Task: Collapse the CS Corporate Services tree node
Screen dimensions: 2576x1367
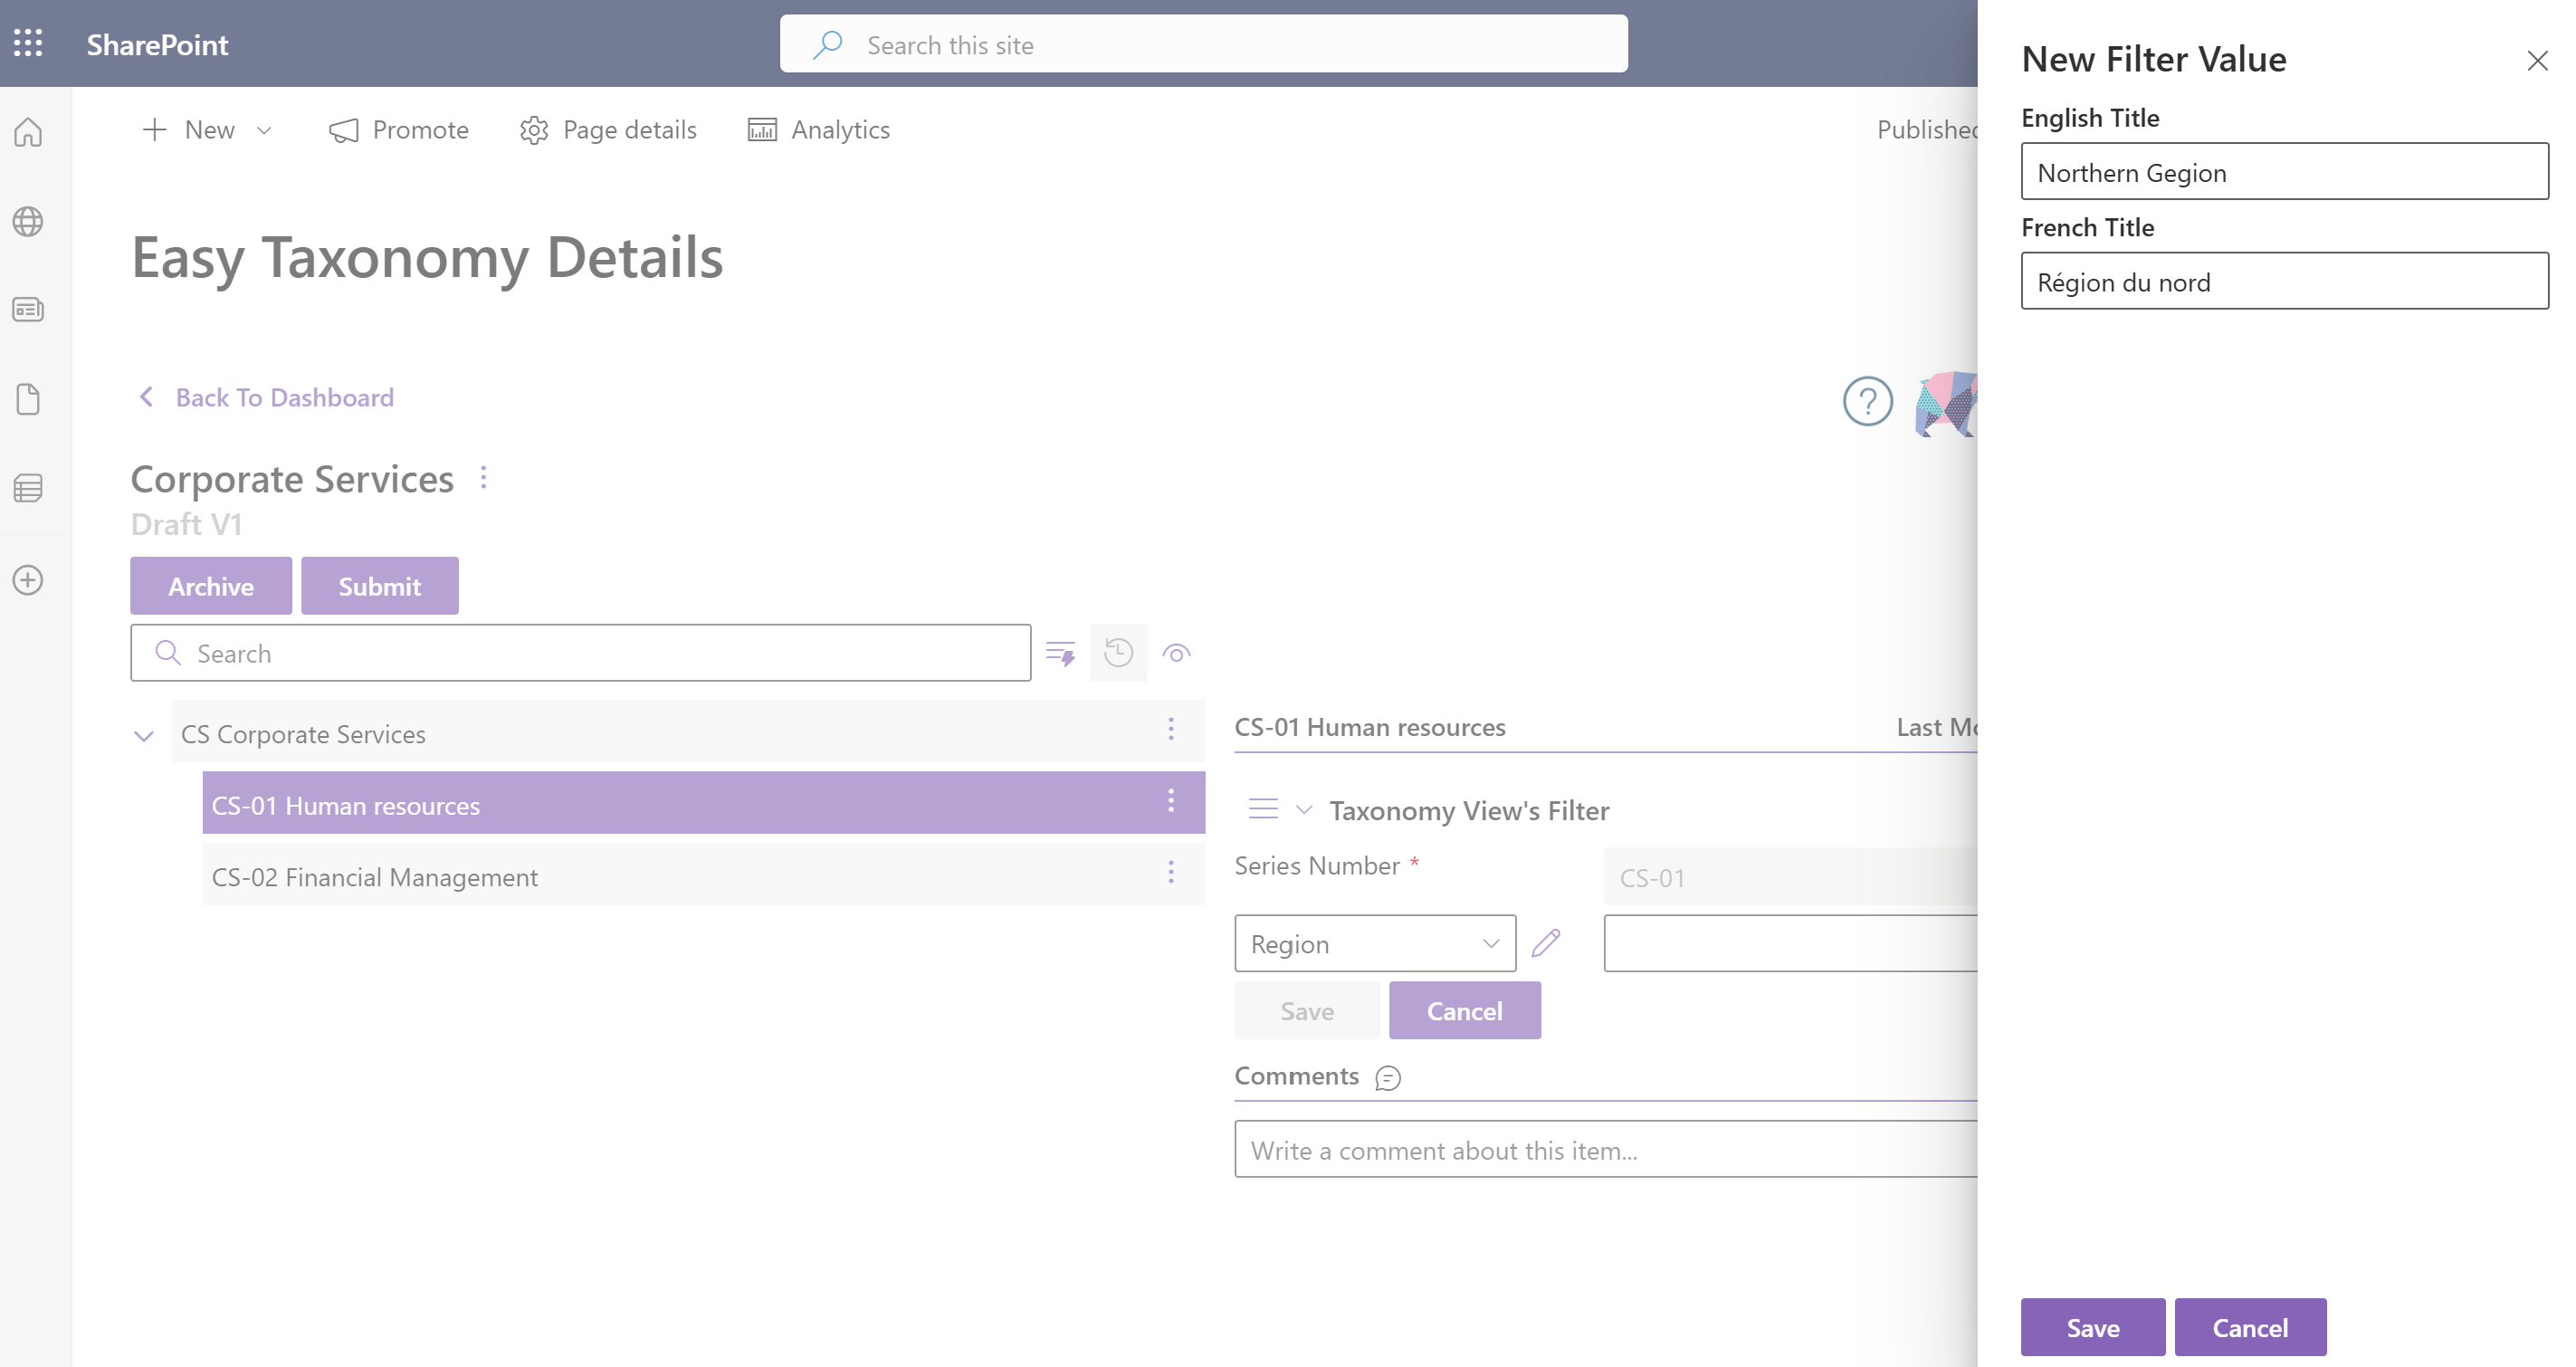Action: click(x=144, y=736)
